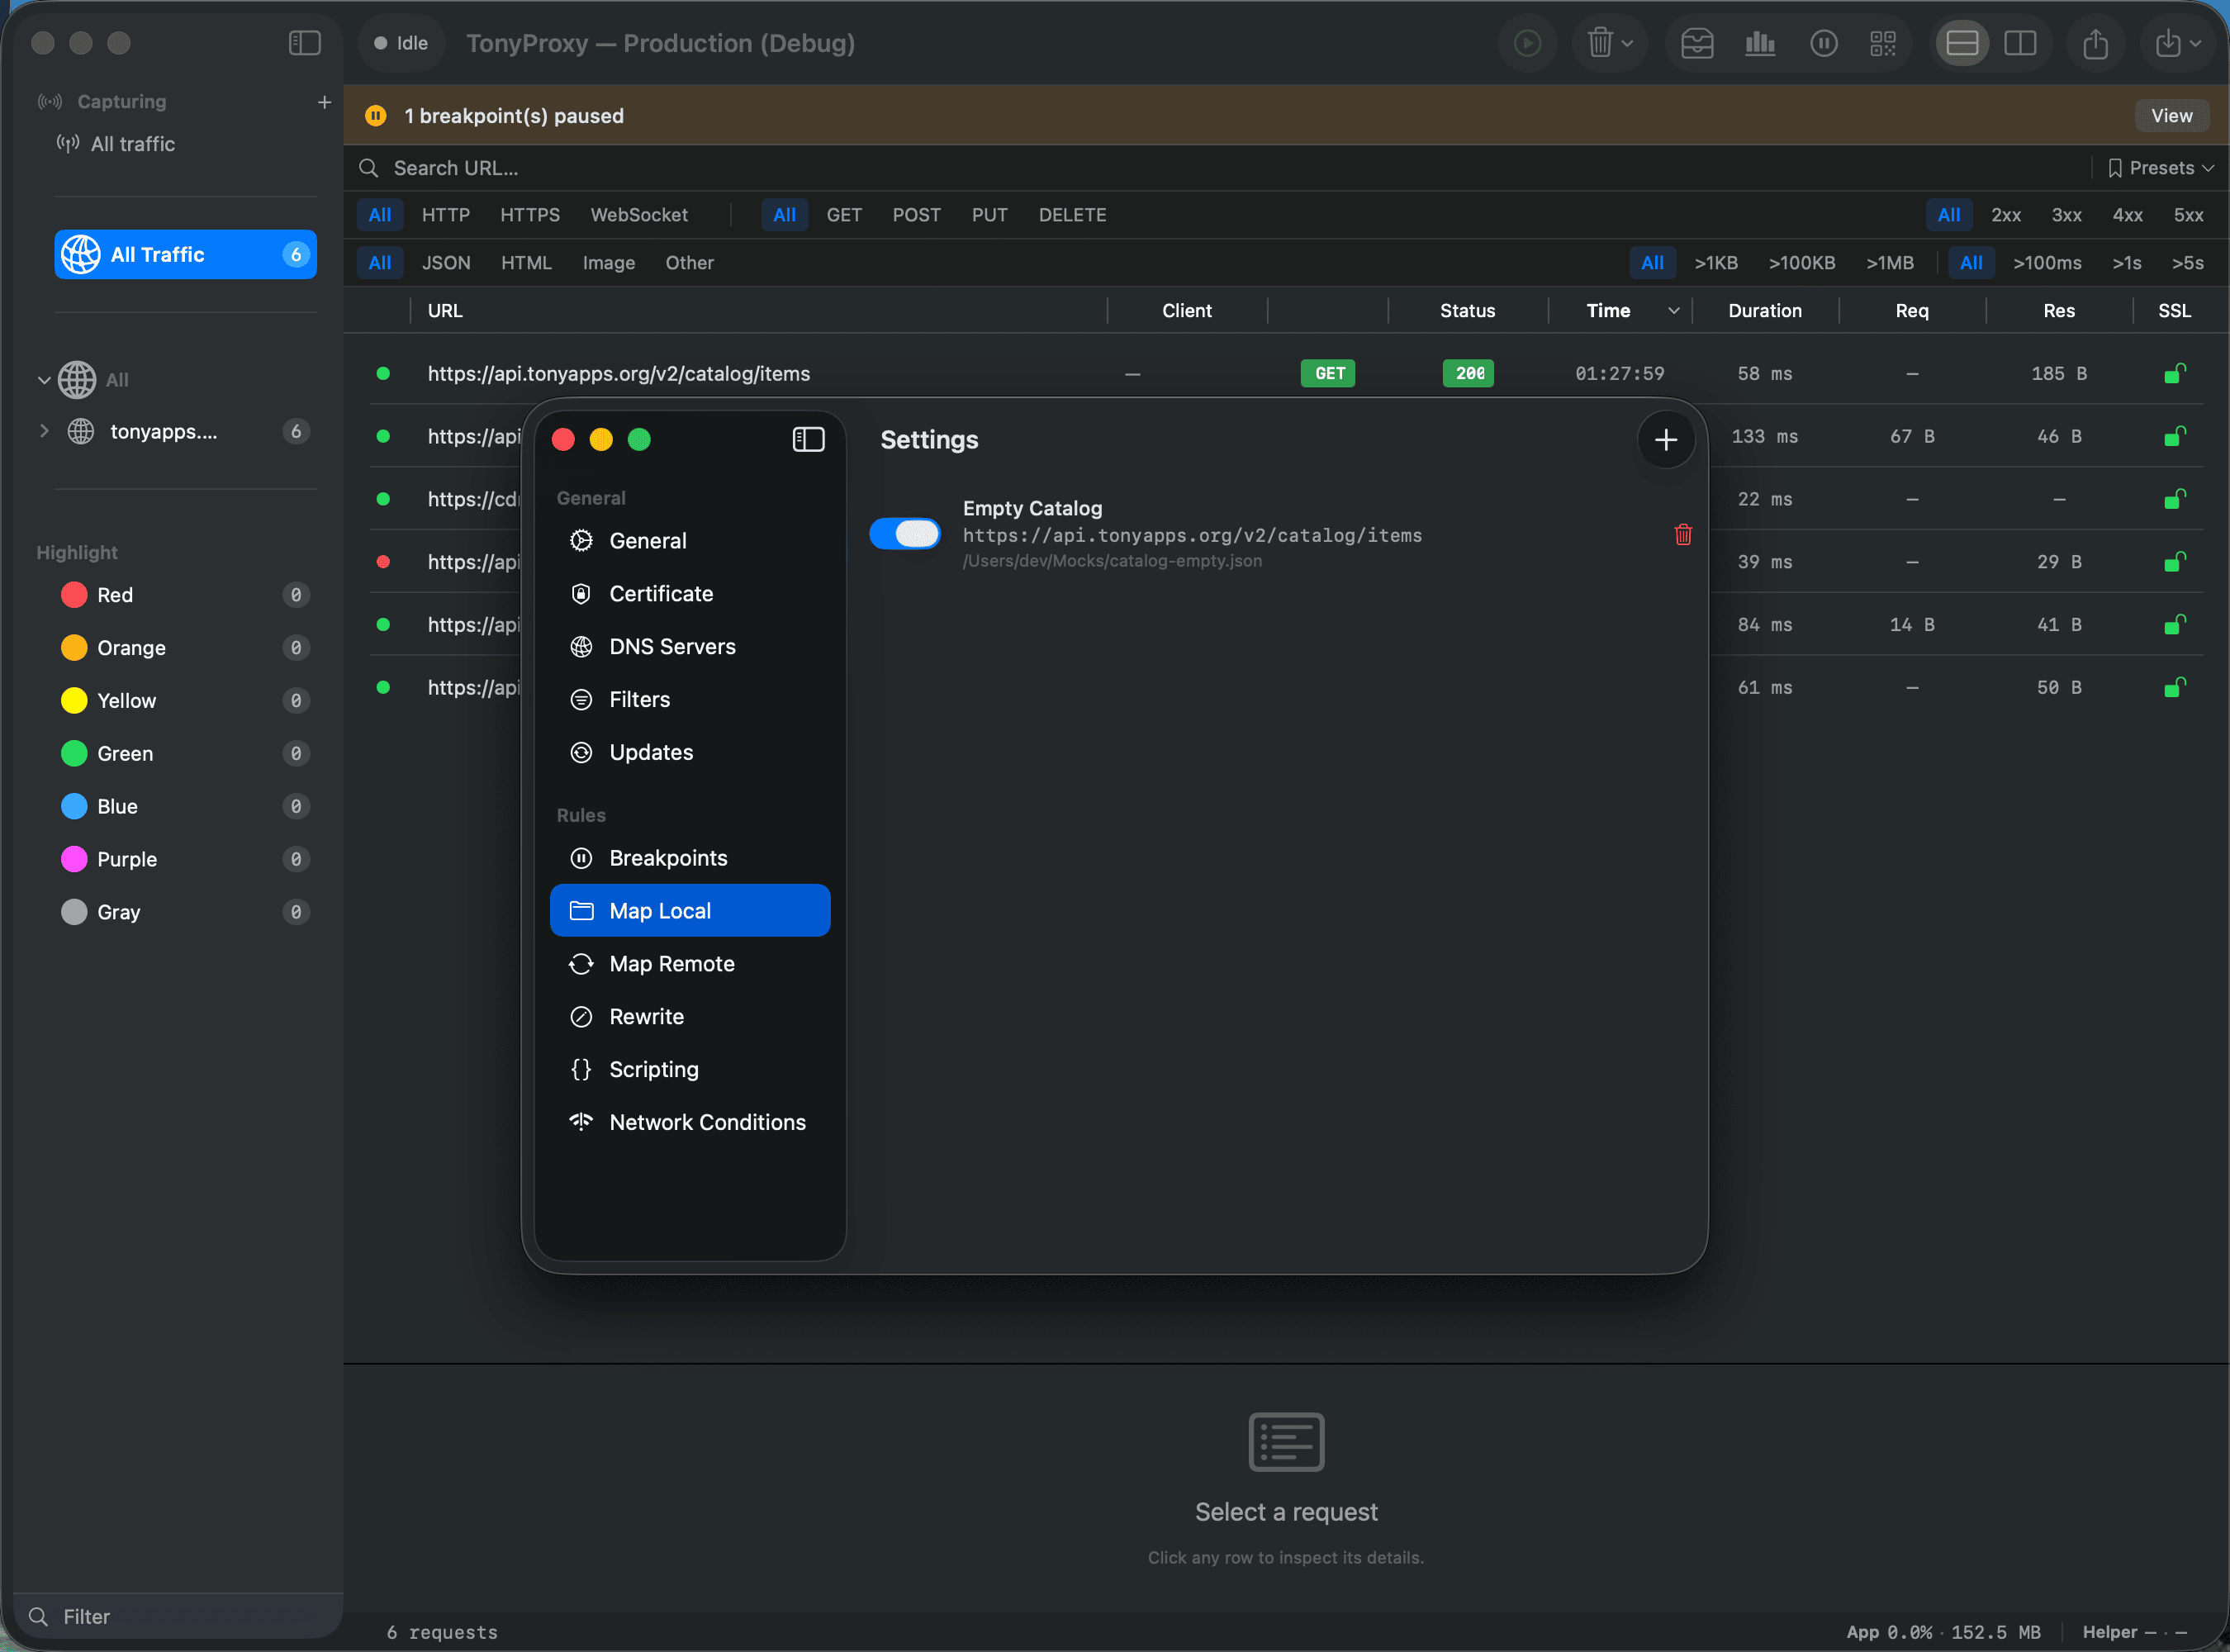Open Scripting rules
2230x1652 pixels.
pyautogui.click(x=690, y=1070)
